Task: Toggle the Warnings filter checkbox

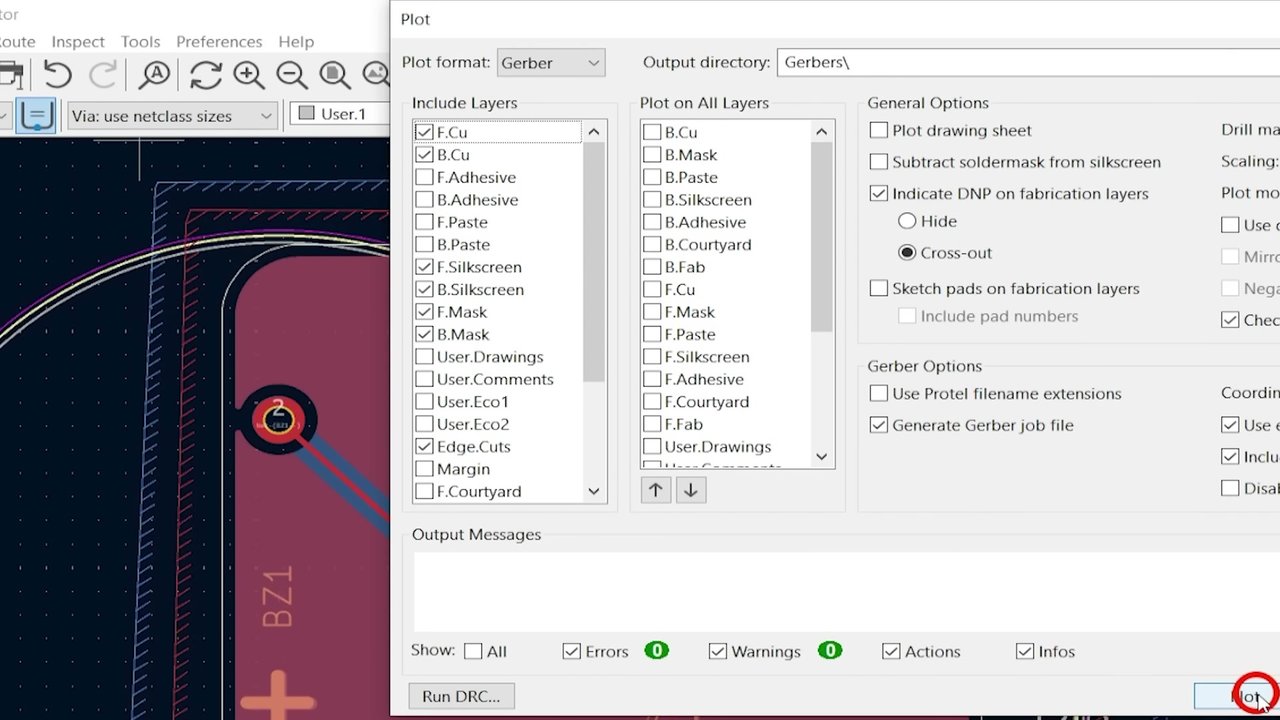Action: (717, 651)
